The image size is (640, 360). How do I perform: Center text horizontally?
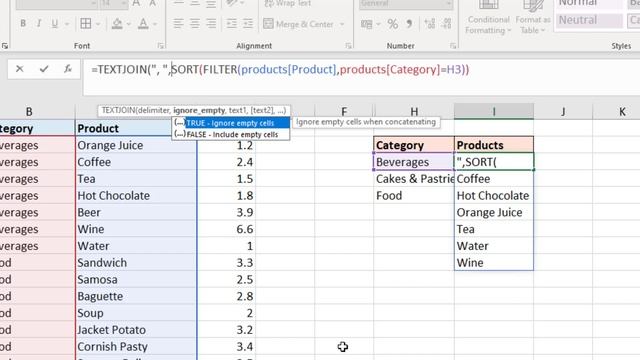tap(195, 24)
